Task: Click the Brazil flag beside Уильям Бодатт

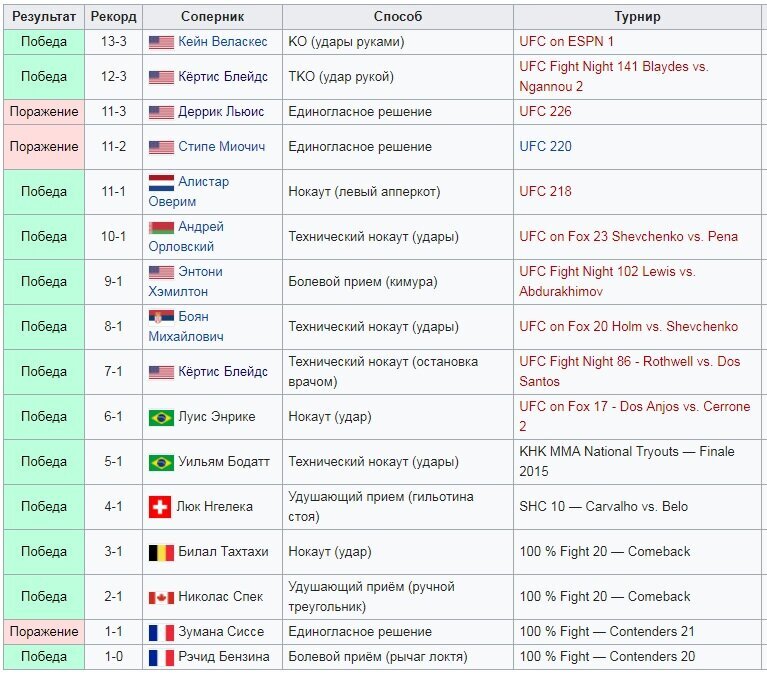Action: tap(161, 463)
